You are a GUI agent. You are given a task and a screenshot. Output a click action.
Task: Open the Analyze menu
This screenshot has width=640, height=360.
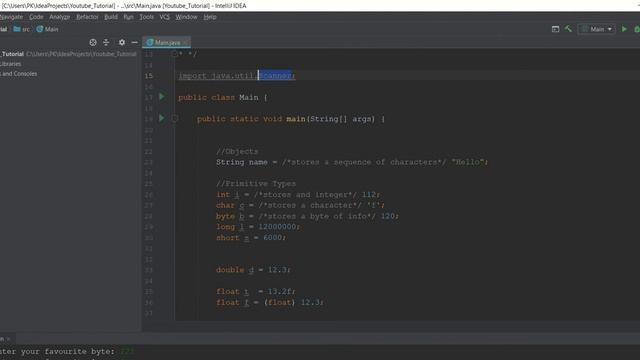click(60, 17)
